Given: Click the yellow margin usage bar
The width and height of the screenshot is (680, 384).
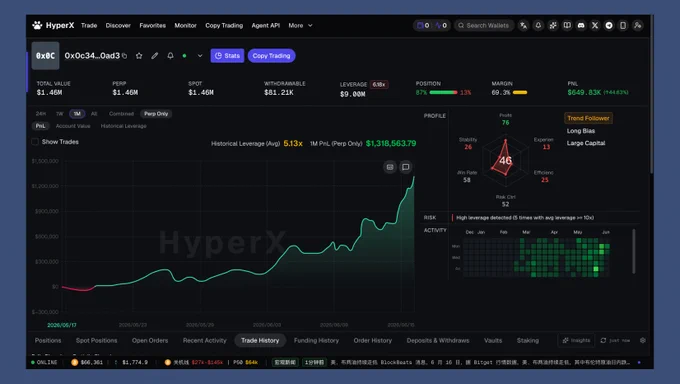Looking at the screenshot, I should point(520,92).
